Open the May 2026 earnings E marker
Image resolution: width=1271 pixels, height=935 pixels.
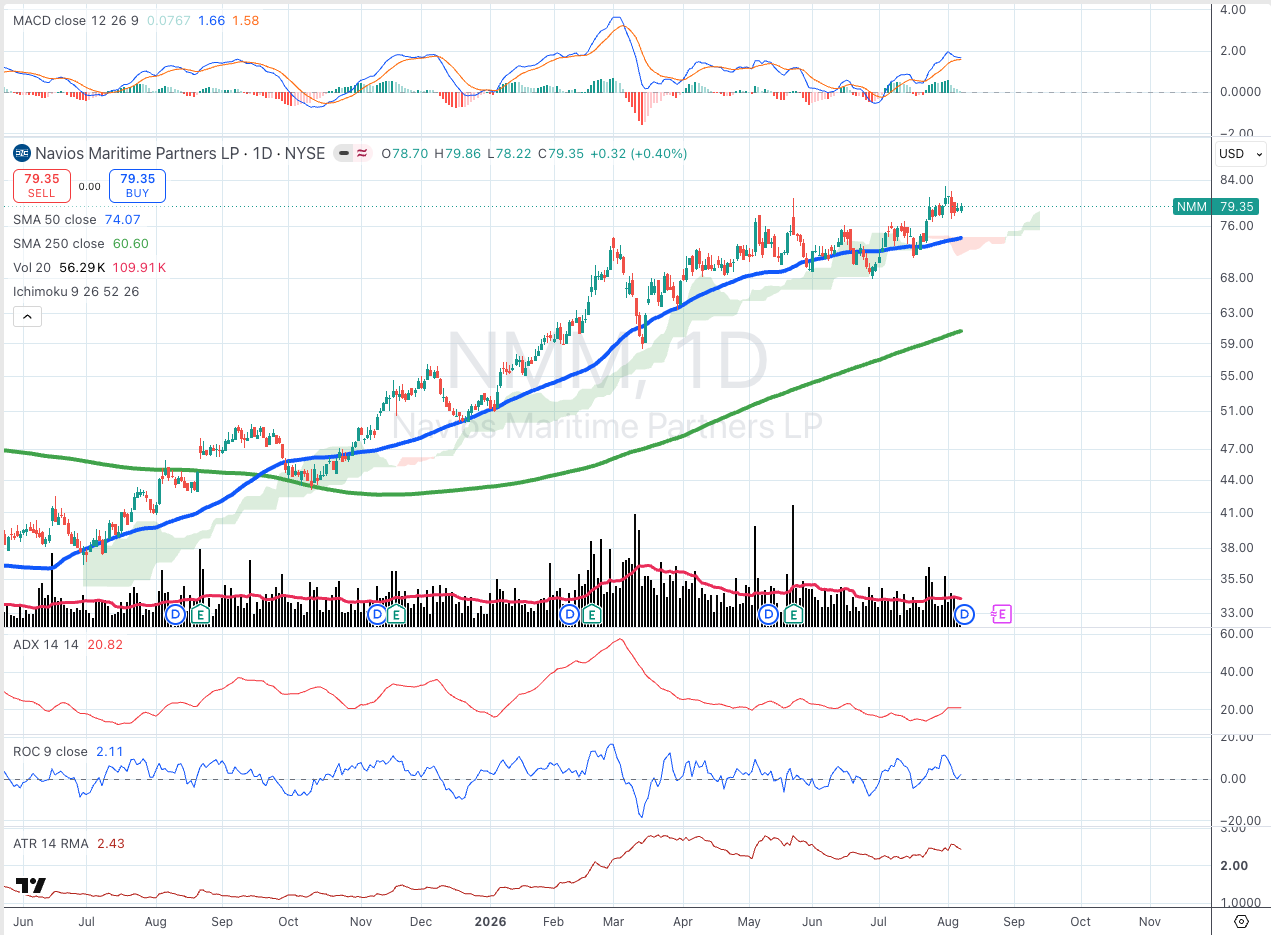tap(794, 613)
